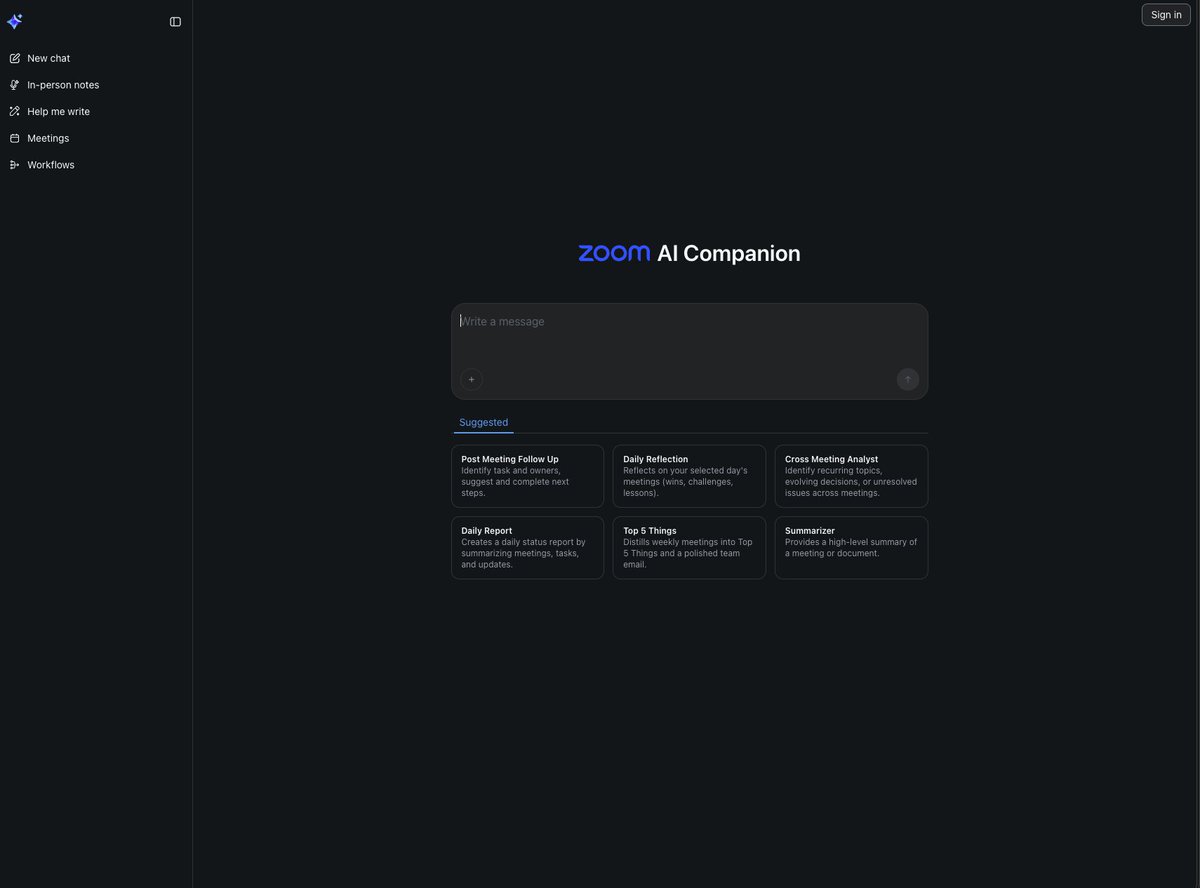The height and width of the screenshot is (888, 1200).
Task: Click text 'Reflects on your selected day's meetings'
Action: pos(685,476)
